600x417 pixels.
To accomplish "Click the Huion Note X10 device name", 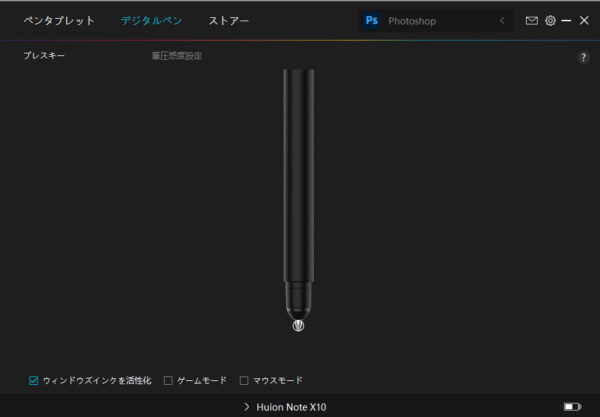I will [291, 407].
